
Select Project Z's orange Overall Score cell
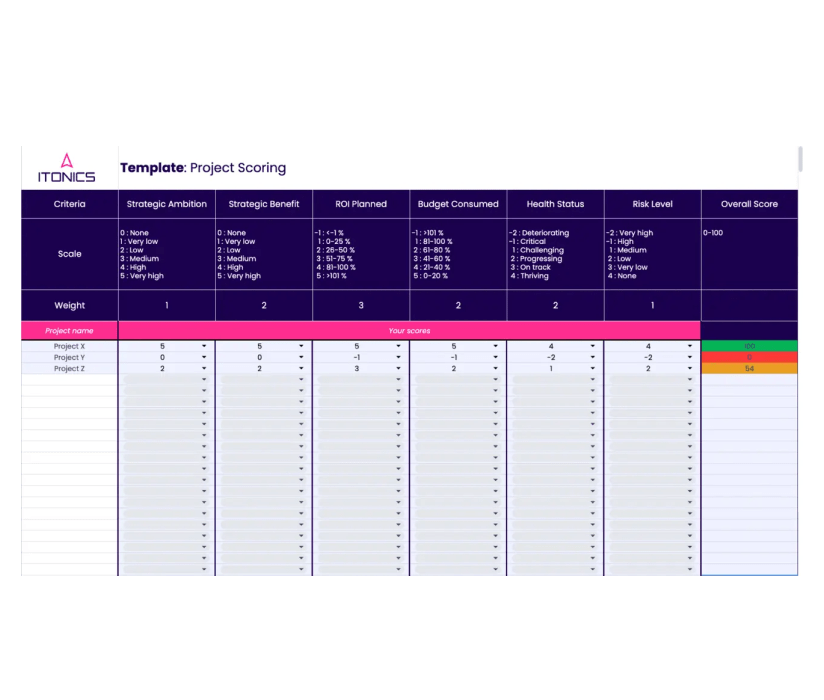click(x=750, y=368)
